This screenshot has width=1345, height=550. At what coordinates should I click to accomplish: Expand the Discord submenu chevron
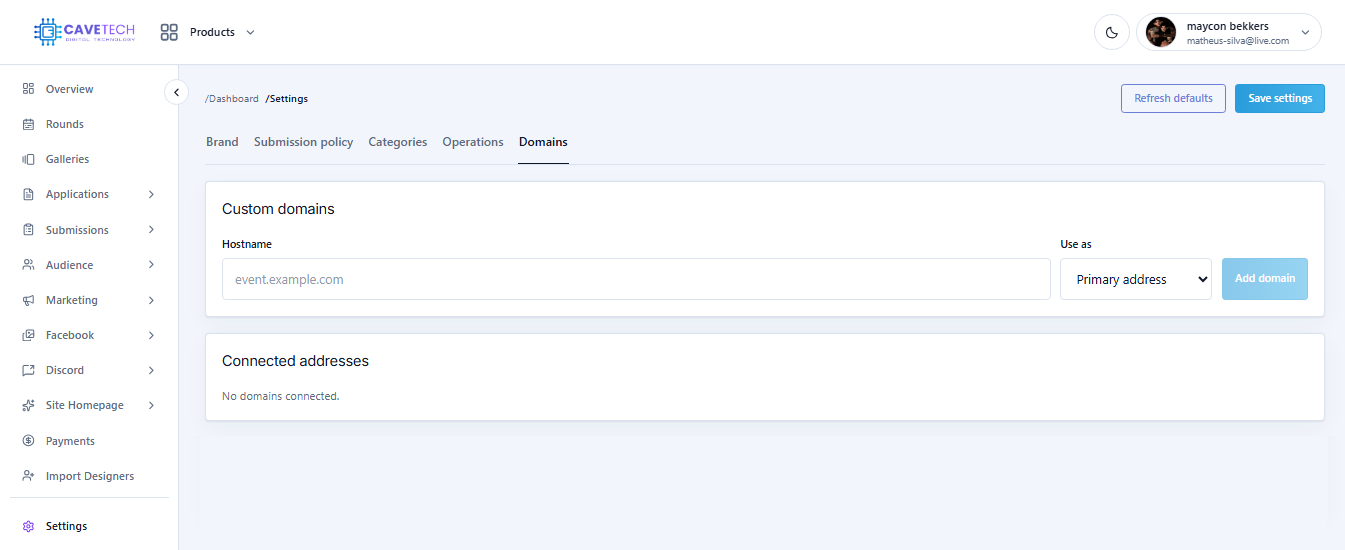pos(151,370)
